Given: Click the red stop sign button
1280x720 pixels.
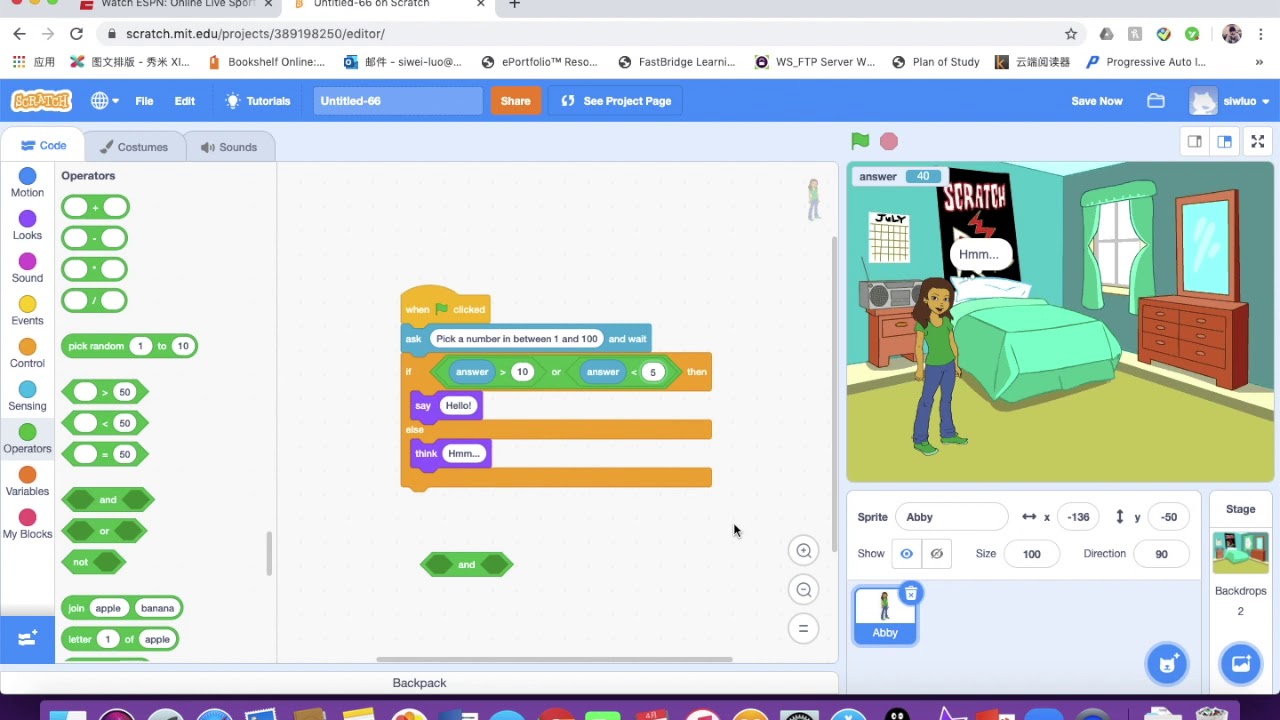Looking at the screenshot, I should click(x=889, y=141).
